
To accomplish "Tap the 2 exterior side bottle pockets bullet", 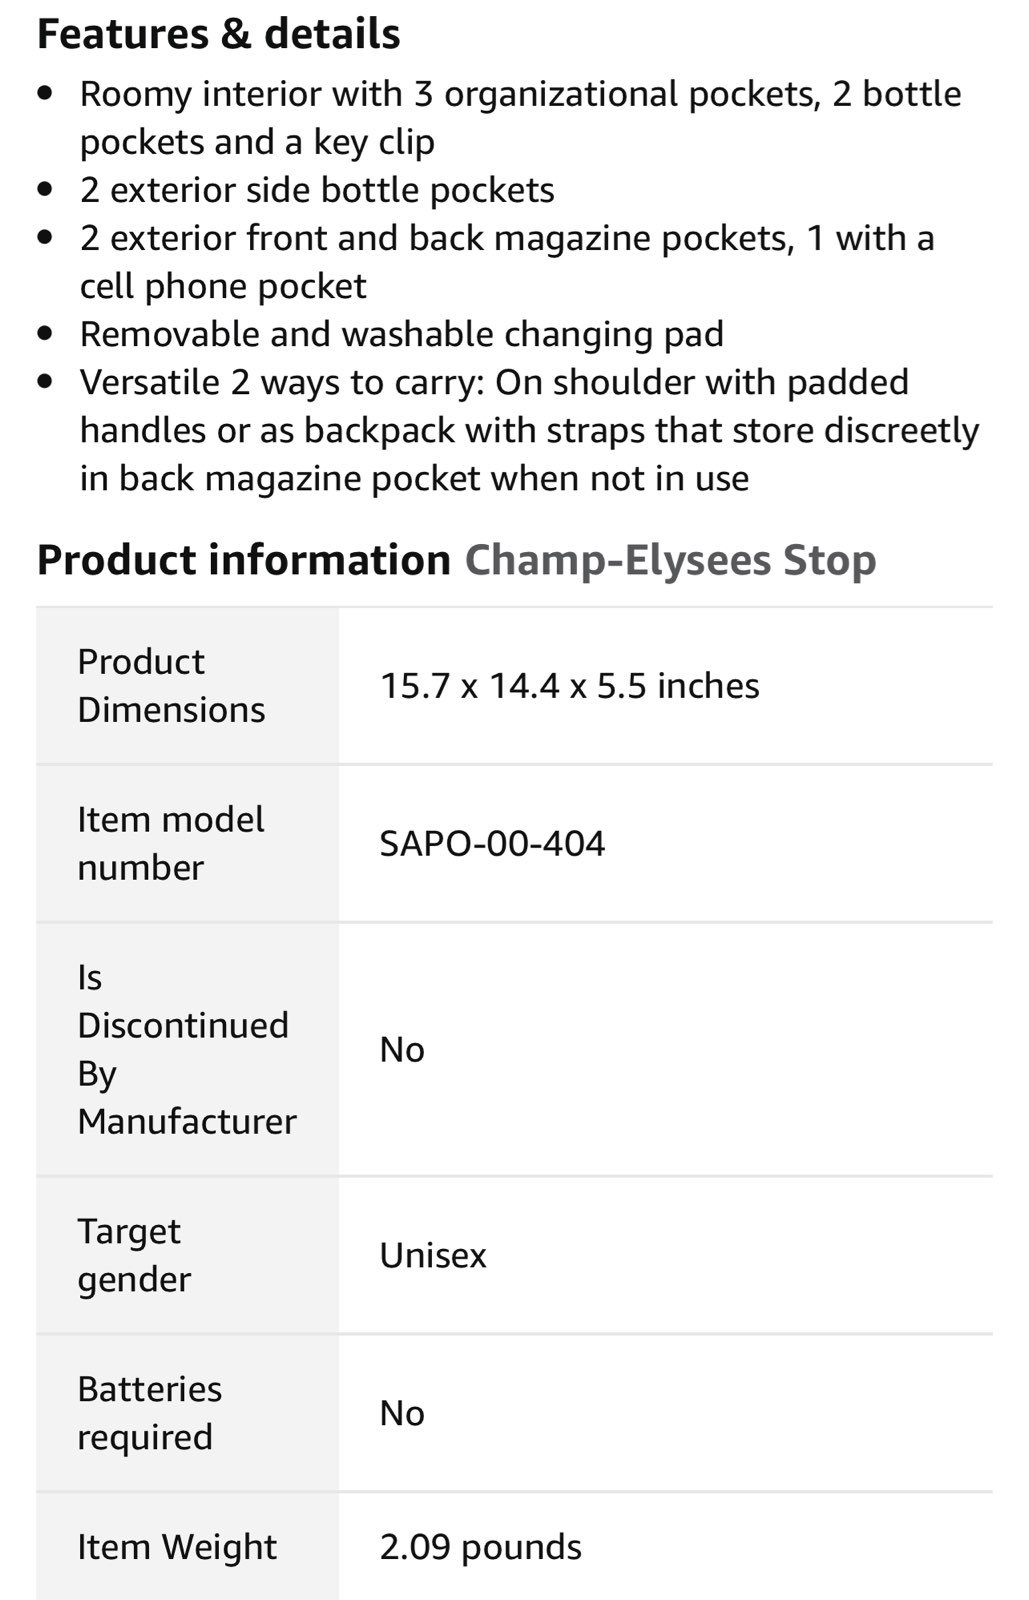I will coord(317,190).
